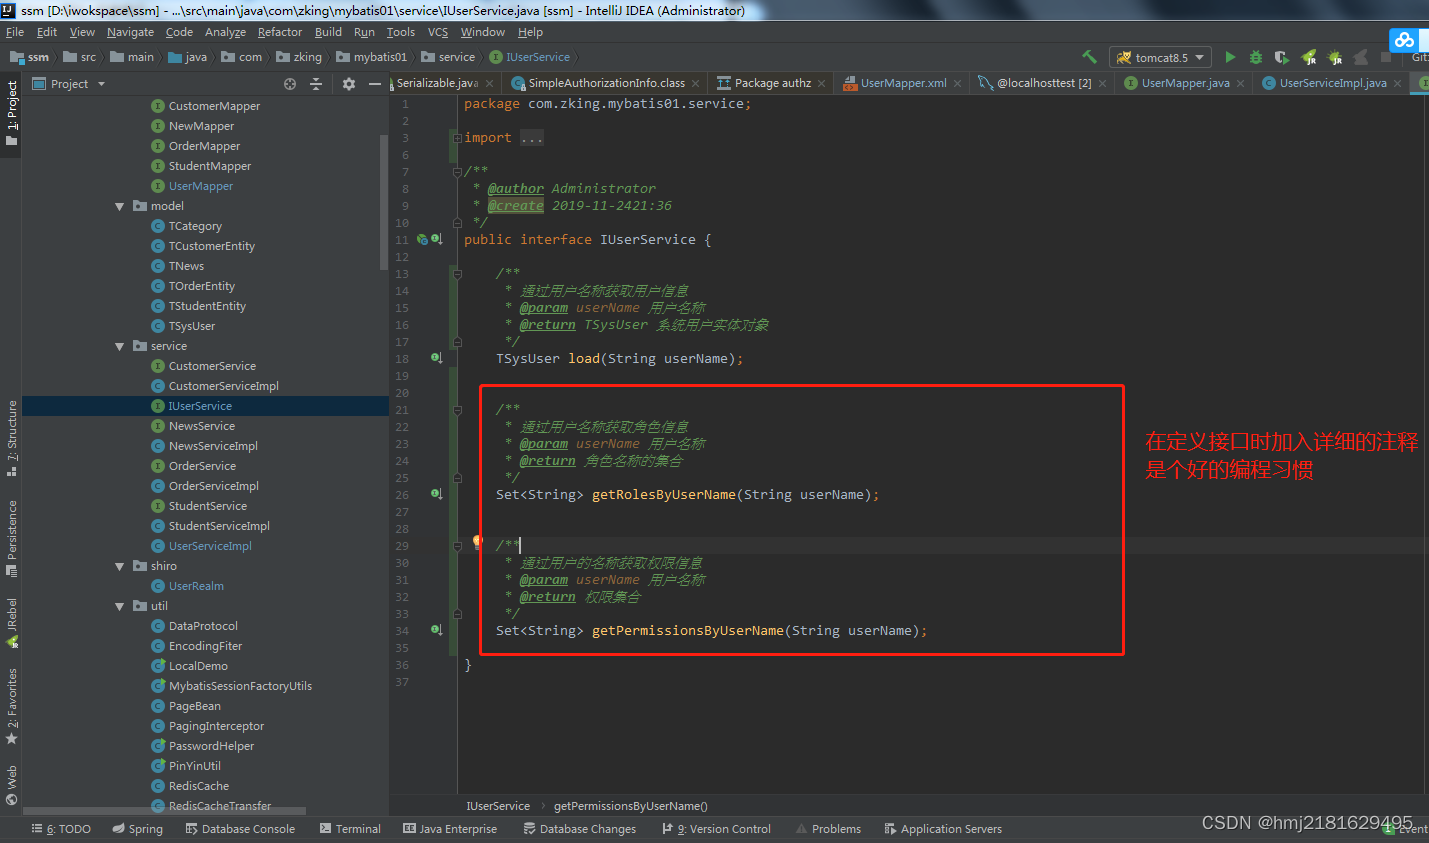Open the Application Servers tool window
This screenshot has width=1429, height=843.
(x=943, y=829)
